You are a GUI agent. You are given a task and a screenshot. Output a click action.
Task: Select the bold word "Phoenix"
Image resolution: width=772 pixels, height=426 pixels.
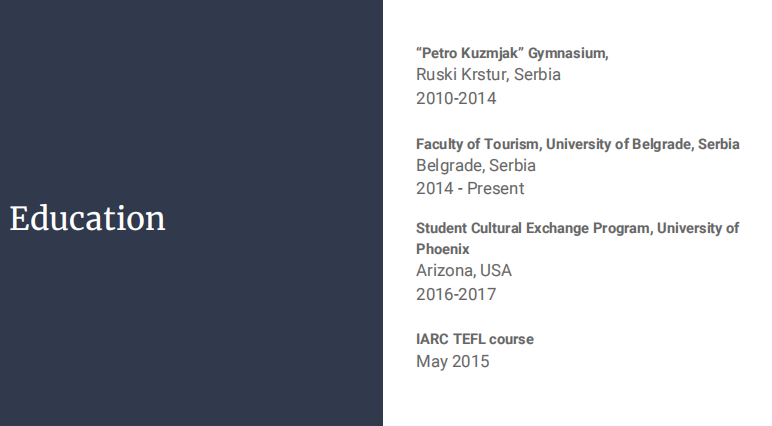pyautogui.click(x=443, y=249)
